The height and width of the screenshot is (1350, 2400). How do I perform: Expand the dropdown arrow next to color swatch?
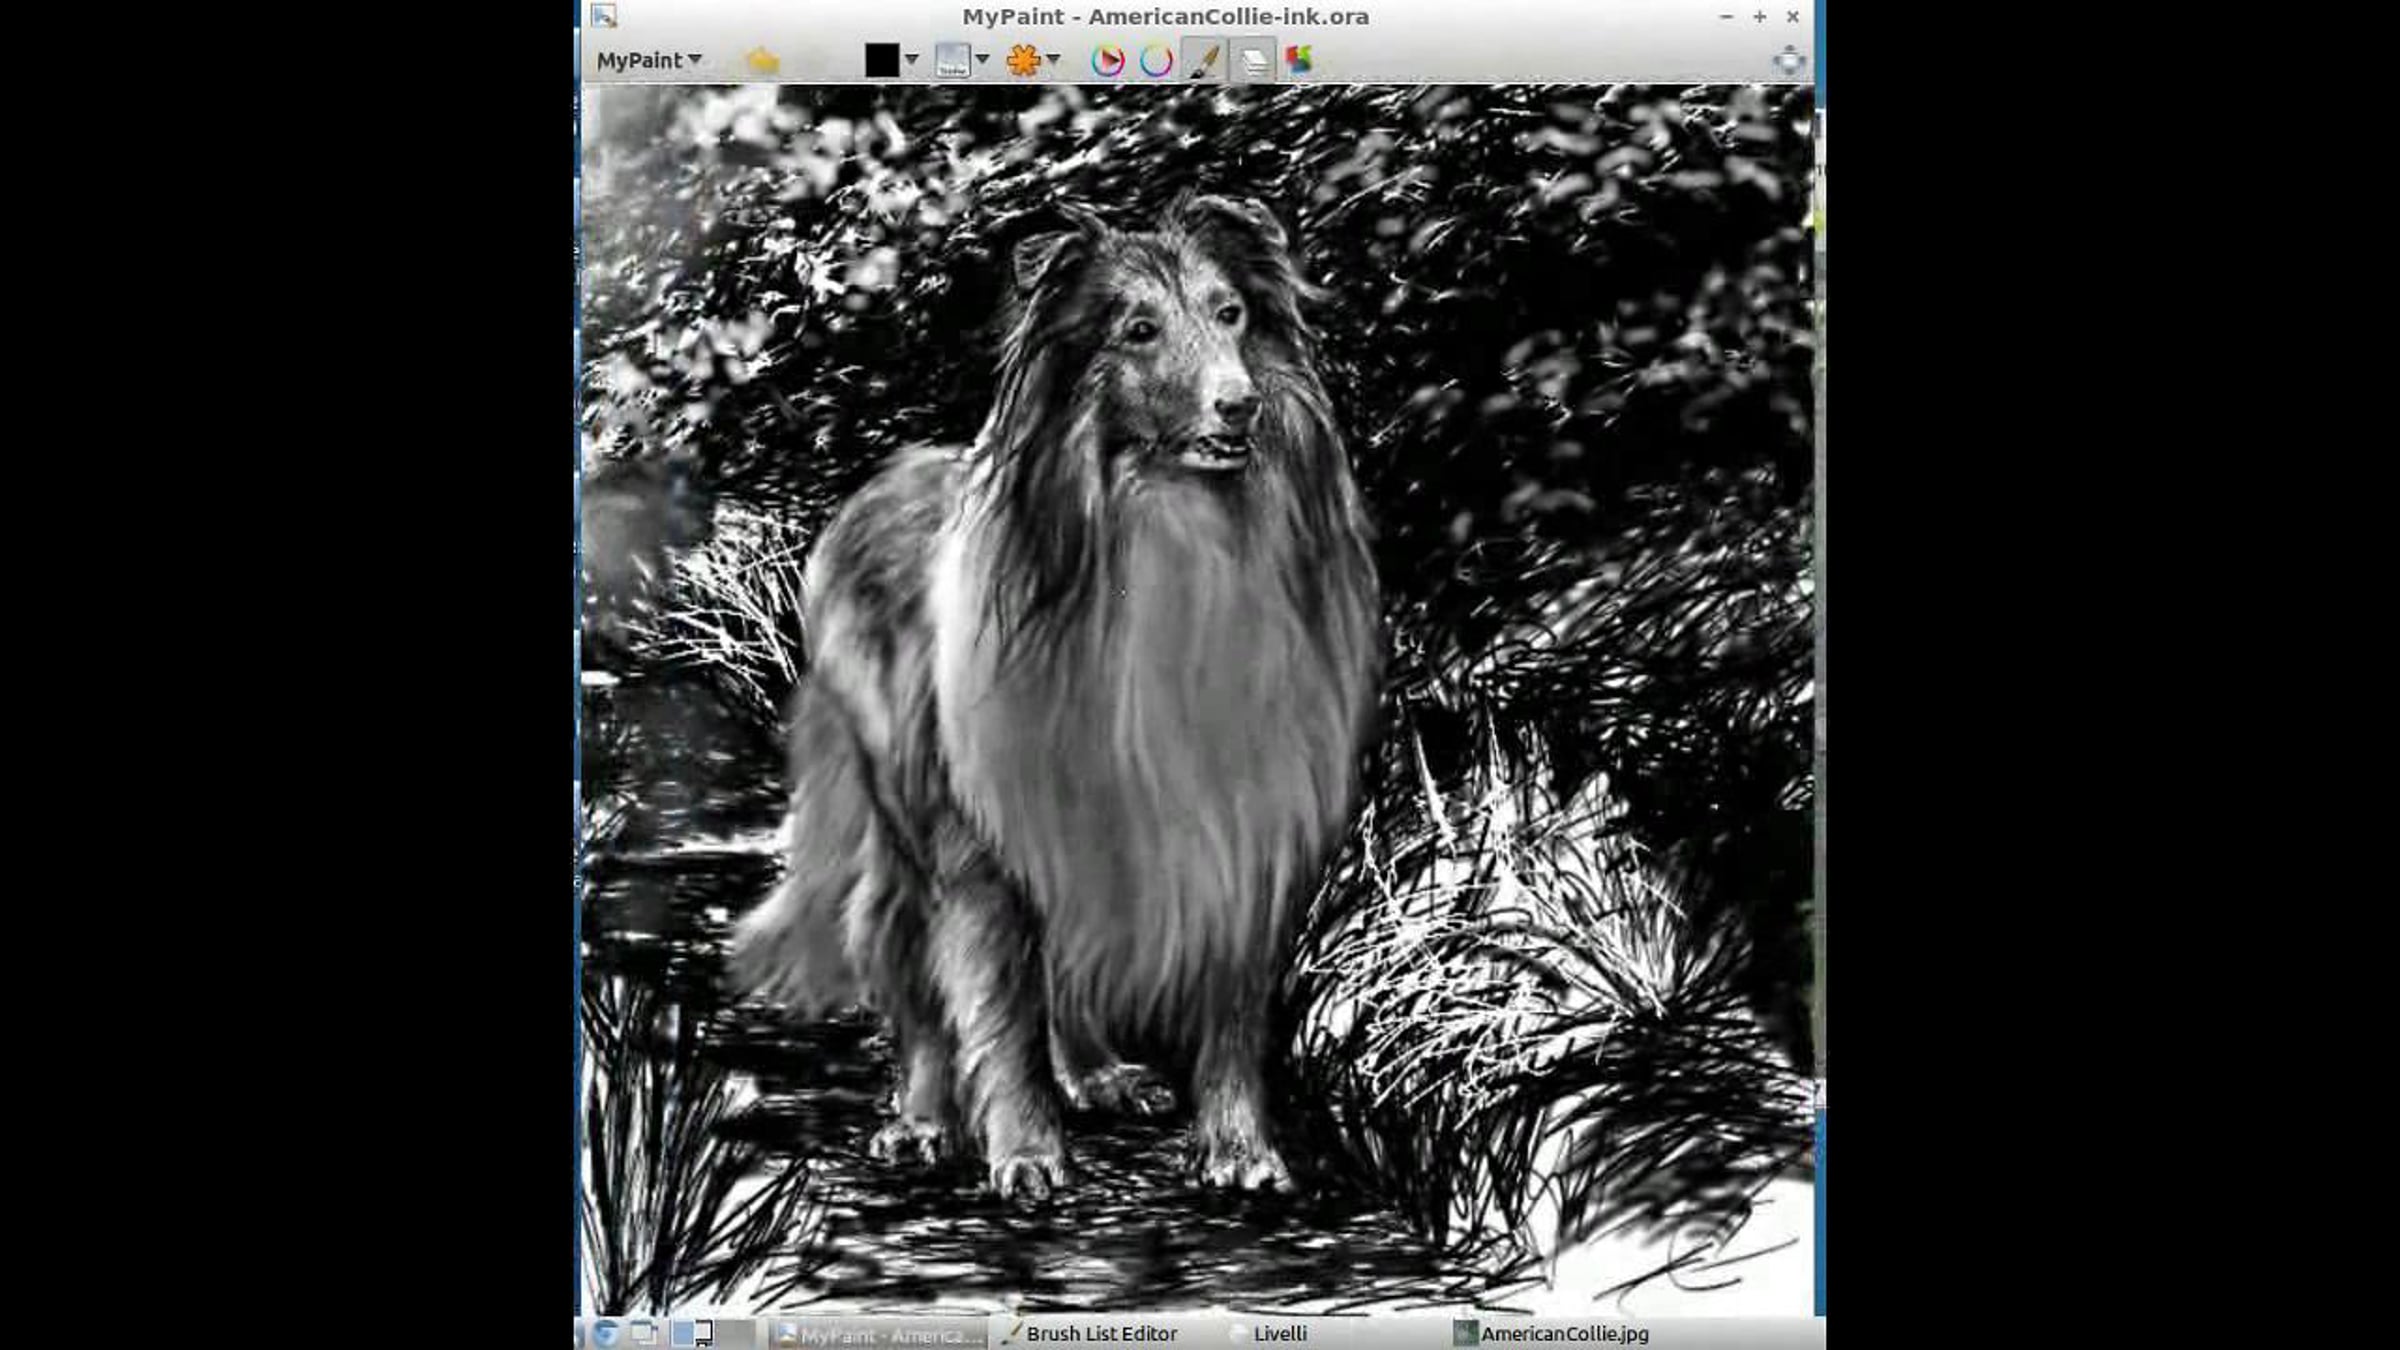point(911,60)
